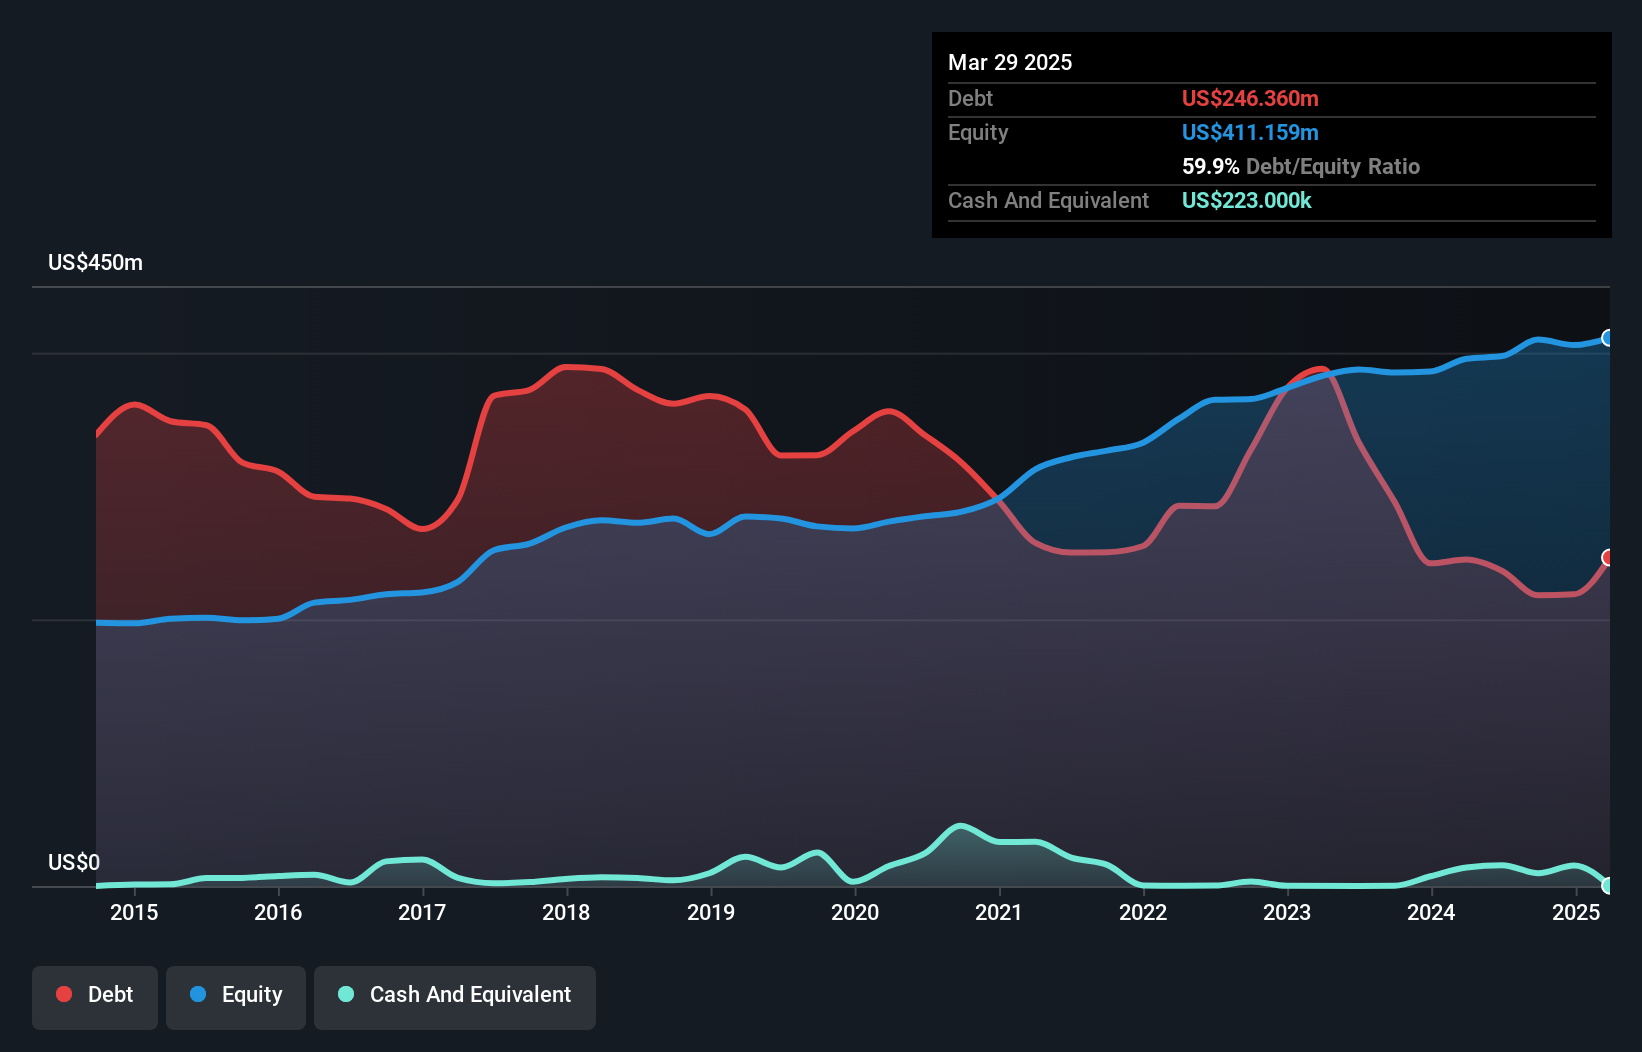The height and width of the screenshot is (1052, 1642).
Task: Select the Equity endpoint marker on chart
Action: (1608, 338)
